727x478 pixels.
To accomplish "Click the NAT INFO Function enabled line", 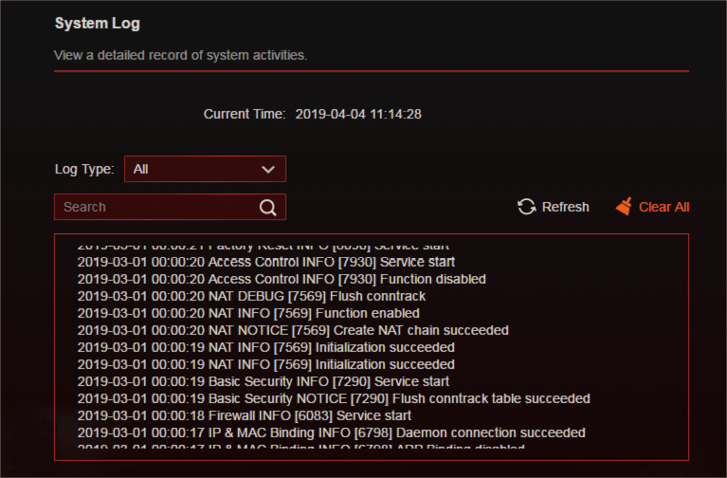I will 248,313.
